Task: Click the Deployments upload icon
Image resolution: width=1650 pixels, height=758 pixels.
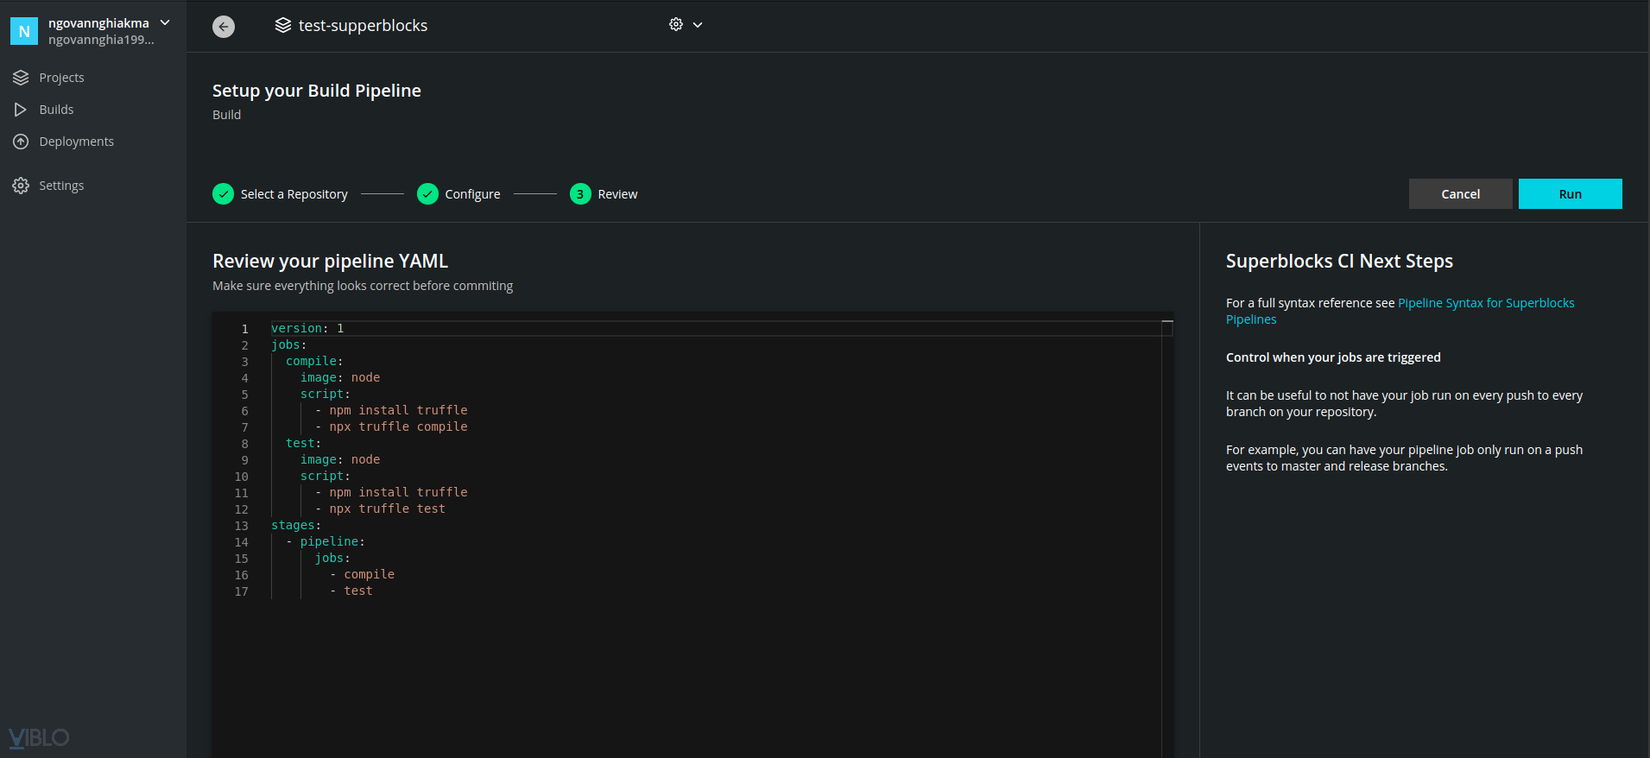Action: point(20,141)
